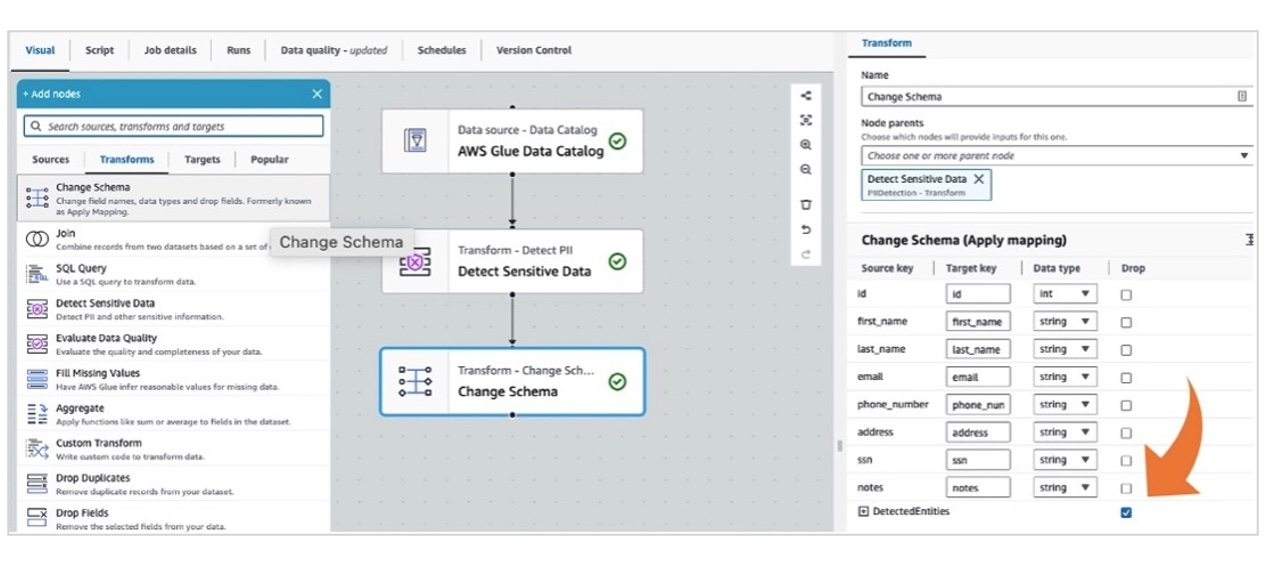Open the Schedules tab
The image size is (1266, 562).
[x=441, y=50]
